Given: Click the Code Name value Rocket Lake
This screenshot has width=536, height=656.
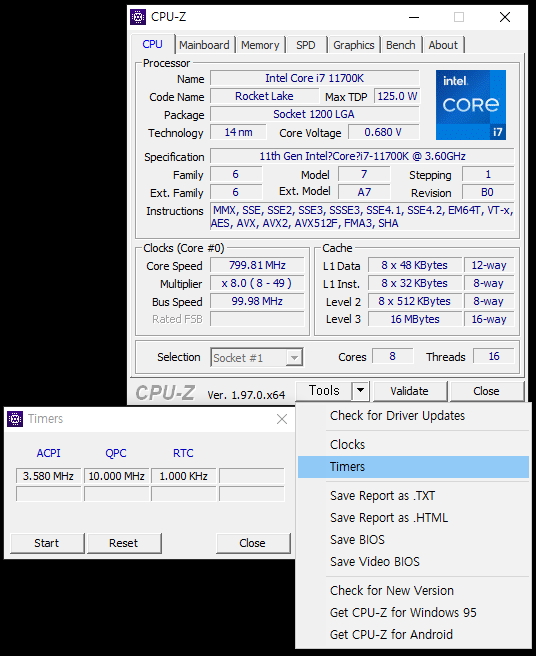Looking at the screenshot, I should coord(264,96).
